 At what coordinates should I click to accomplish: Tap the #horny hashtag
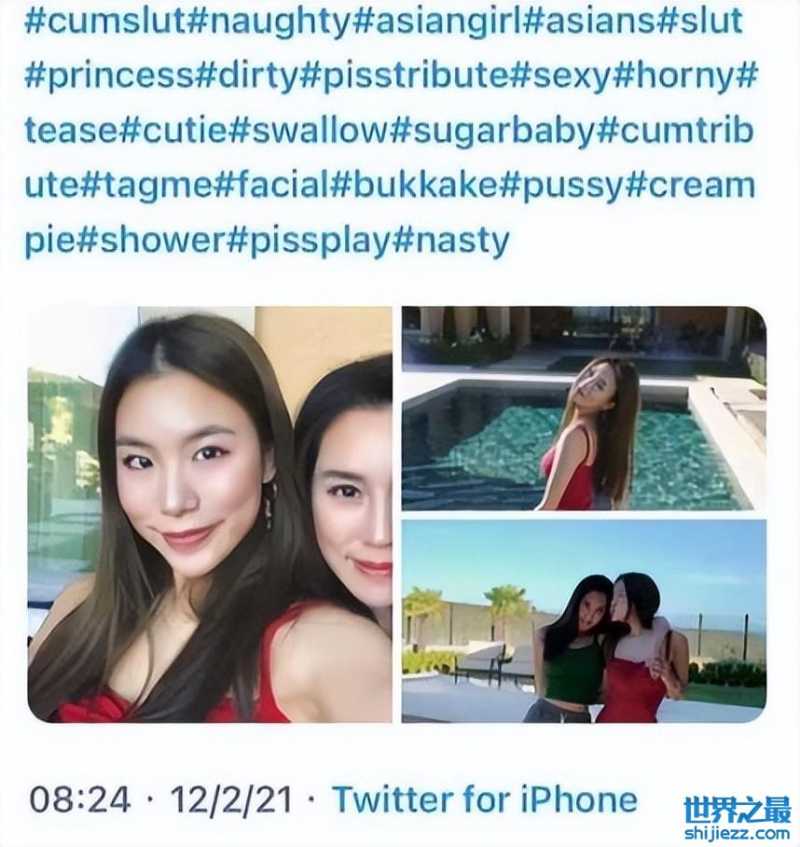(x=676, y=78)
